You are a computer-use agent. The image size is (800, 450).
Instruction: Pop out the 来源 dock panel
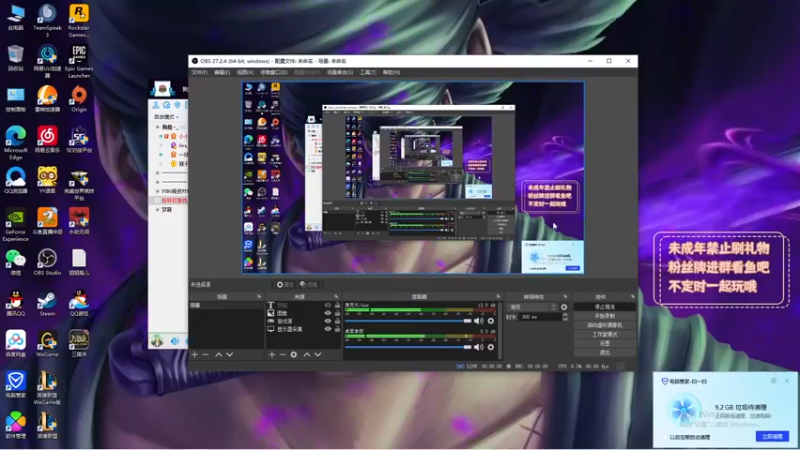(336, 296)
